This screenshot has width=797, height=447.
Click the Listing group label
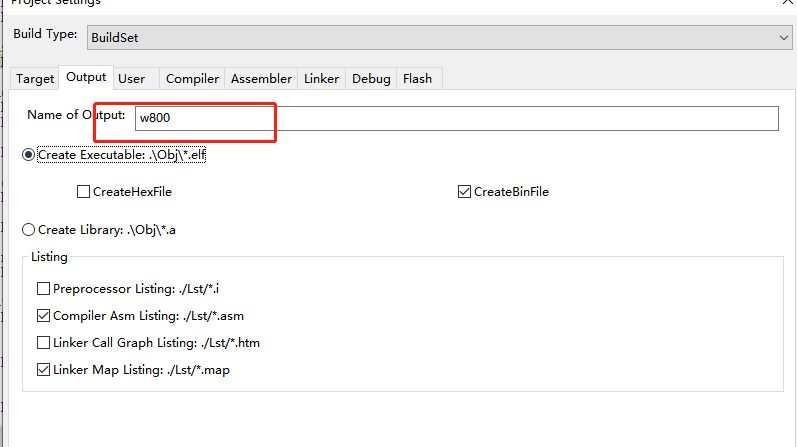49,257
